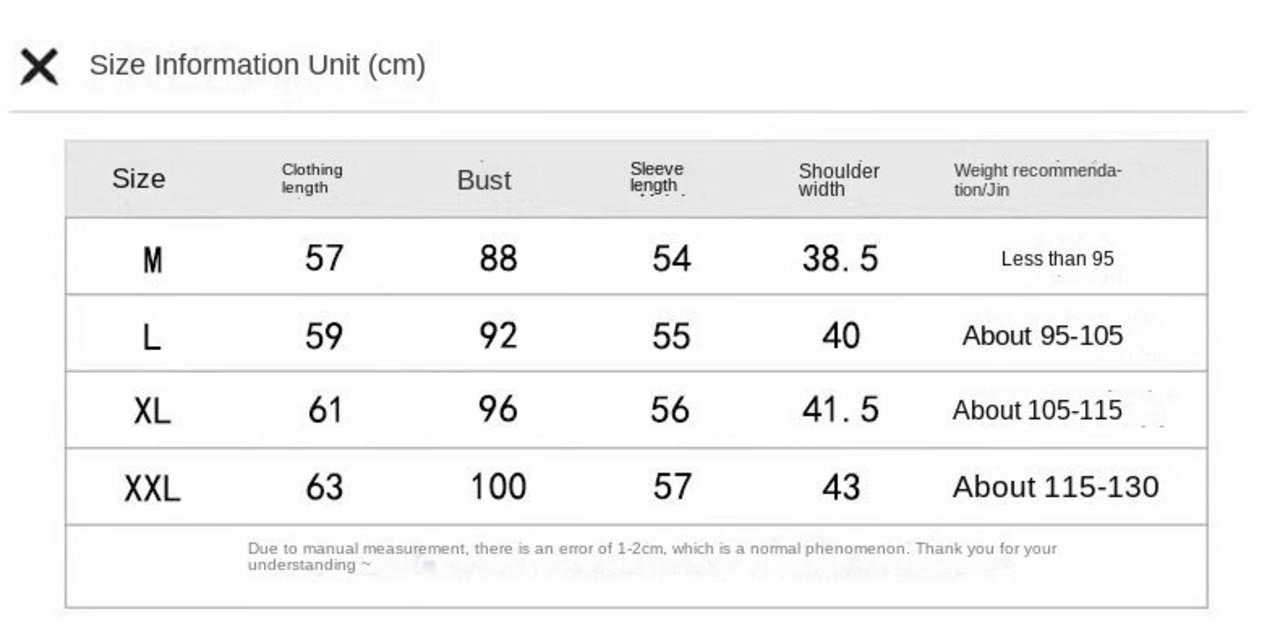This screenshot has height=638, width=1280.
Task: Click the Shoulder width column header
Action: pyautogui.click(x=839, y=180)
